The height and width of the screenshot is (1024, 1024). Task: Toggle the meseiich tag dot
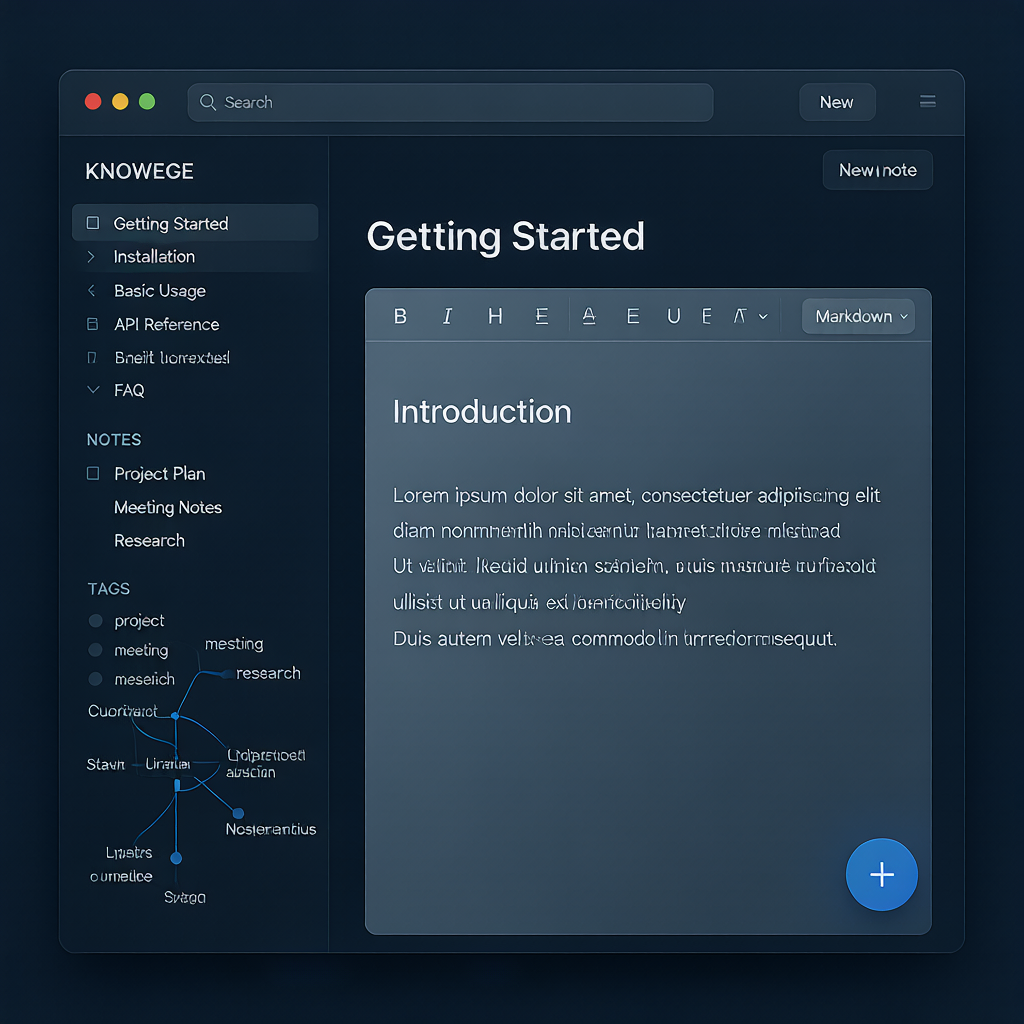tap(95, 679)
